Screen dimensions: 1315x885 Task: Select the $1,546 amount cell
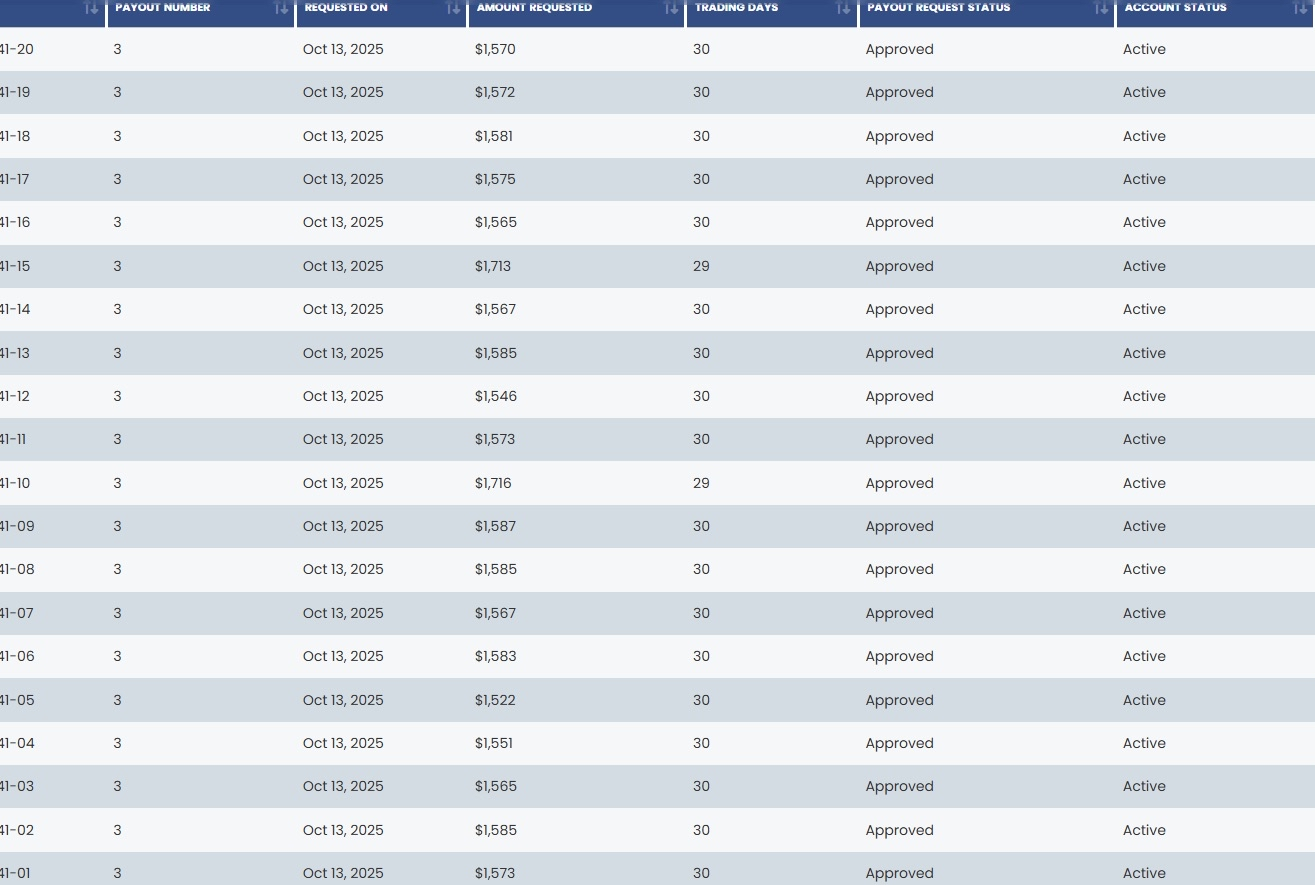click(496, 396)
